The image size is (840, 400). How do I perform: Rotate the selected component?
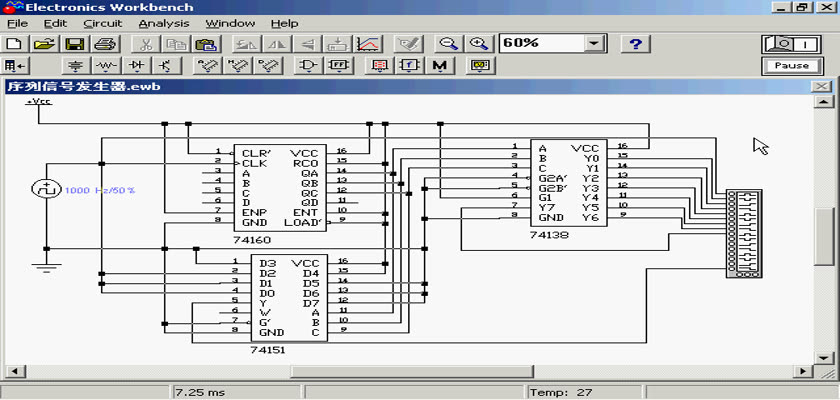[x=248, y=44]
